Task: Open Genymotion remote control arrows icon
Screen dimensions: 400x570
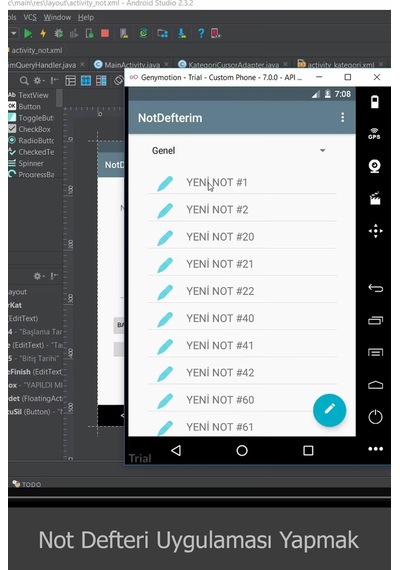Action: pos(375,231)
